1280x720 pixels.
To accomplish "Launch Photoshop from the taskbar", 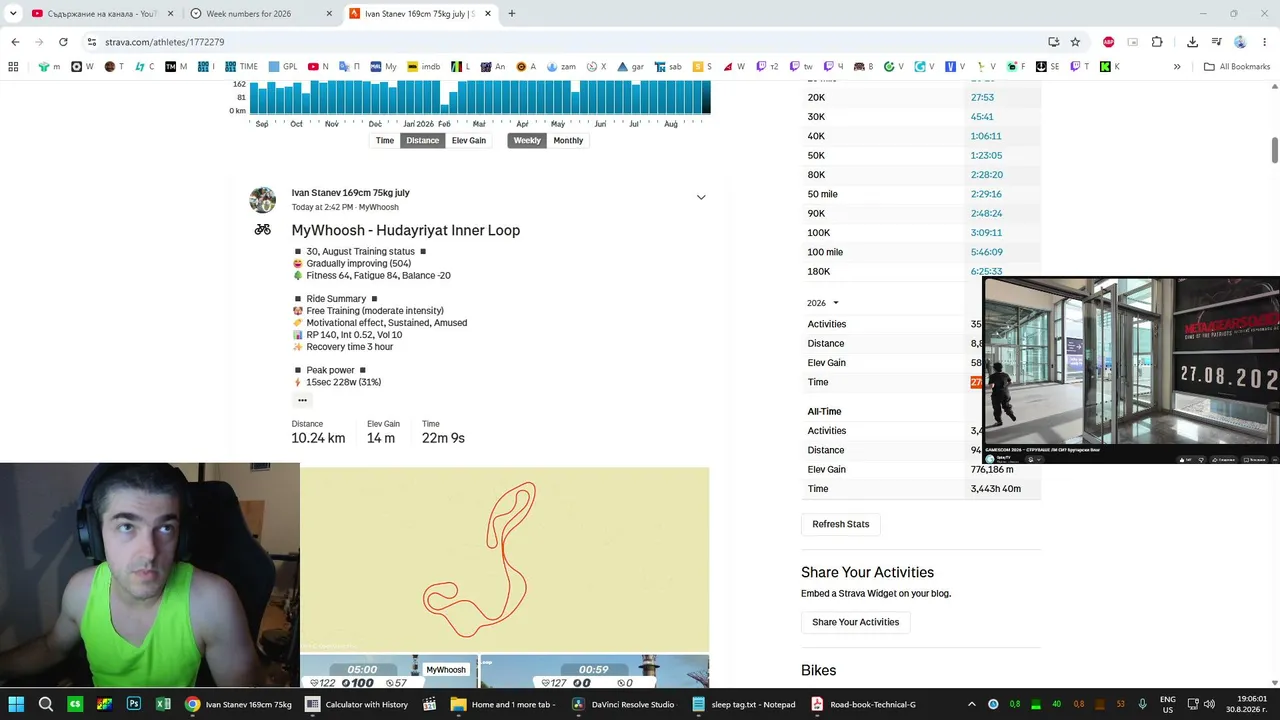I will pyautogui.click(x=134, y=704).
